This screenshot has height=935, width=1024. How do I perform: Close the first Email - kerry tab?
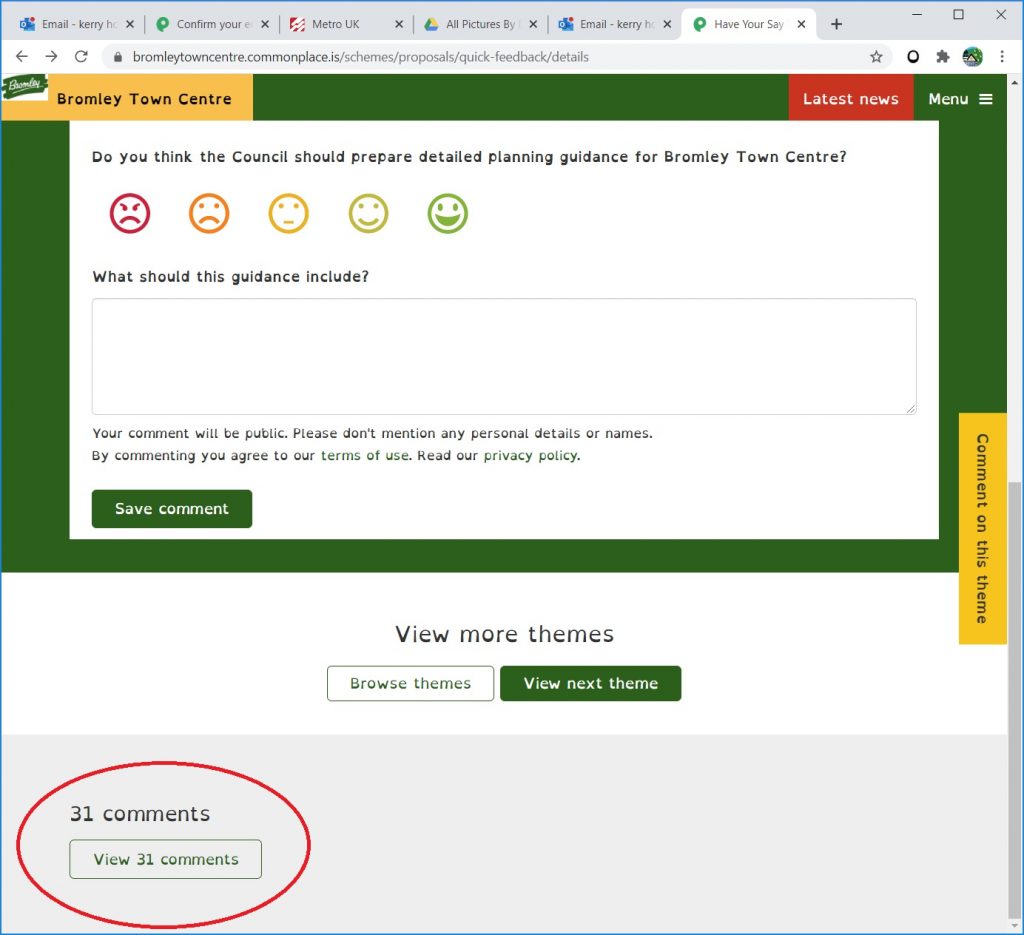point(129,24)
